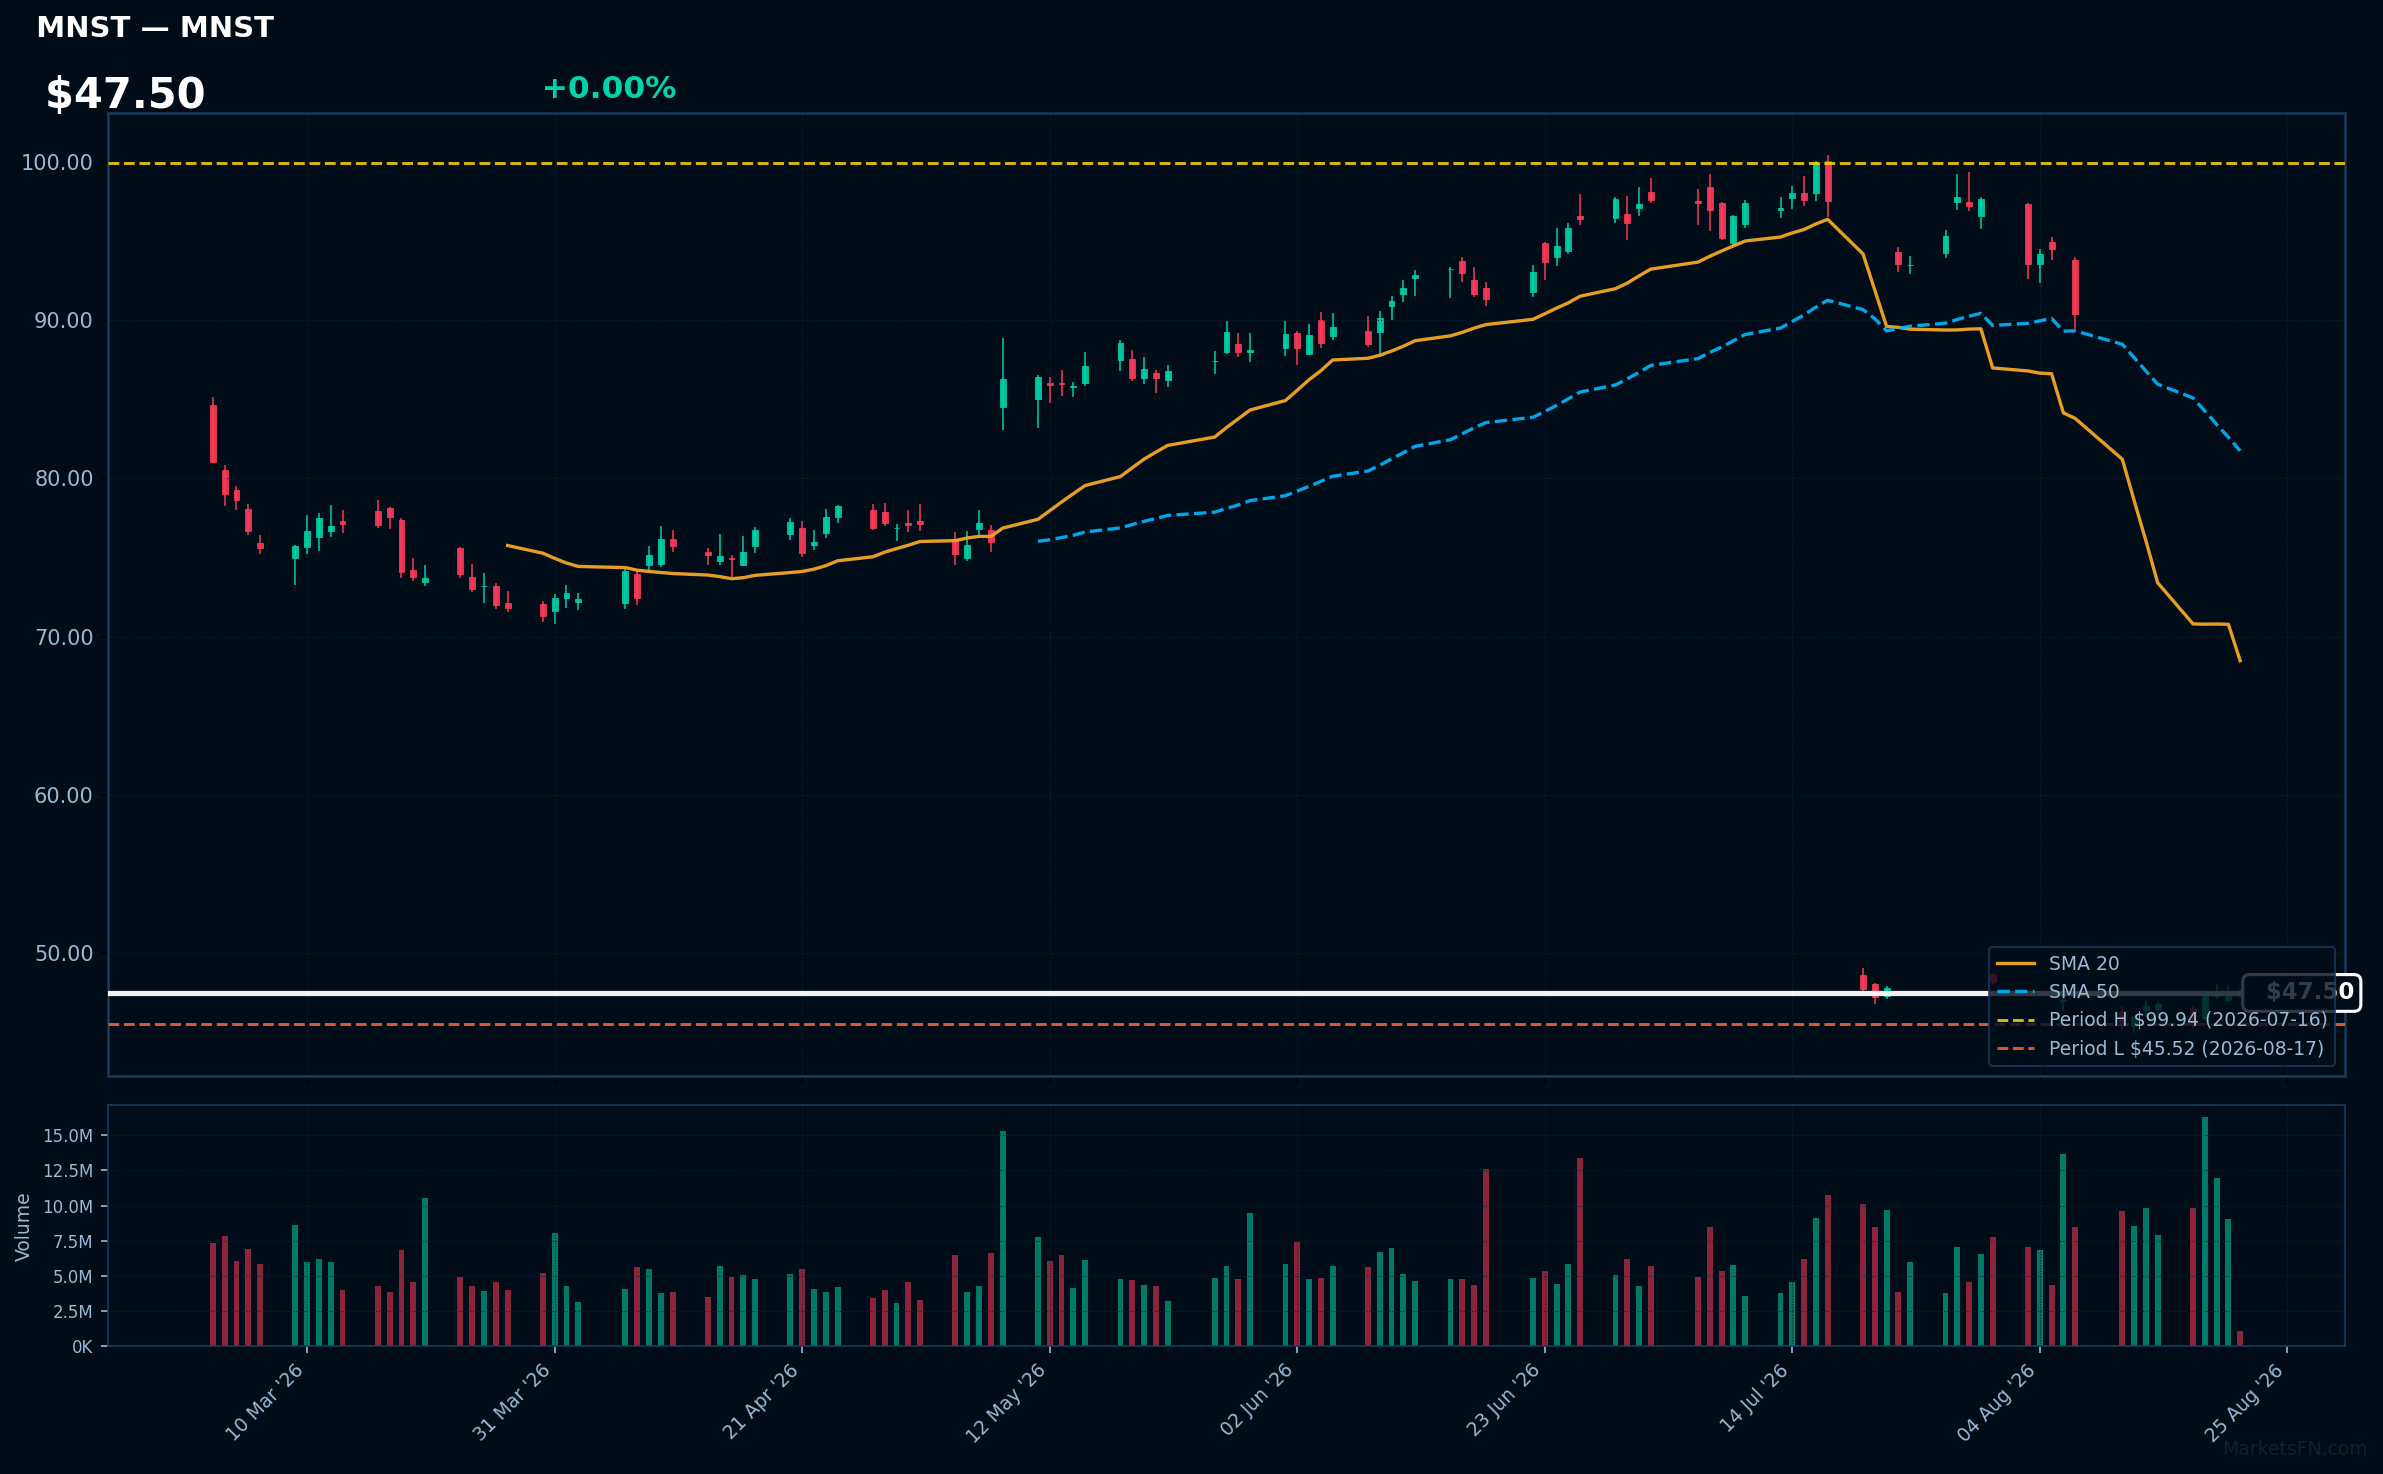
Task: Click the Period L $45.52 legend entry
Action: point(2160,1048)
